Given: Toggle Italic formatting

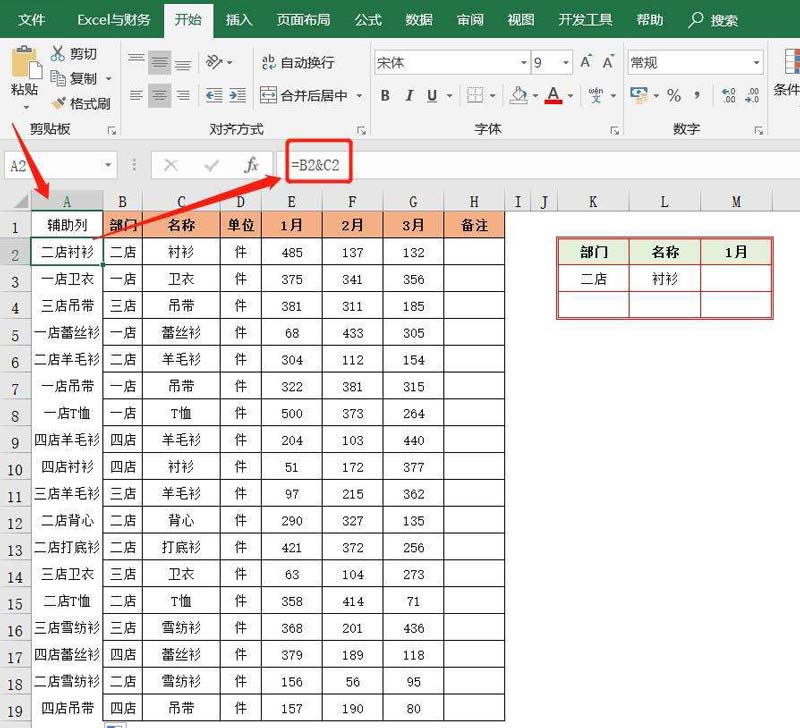Looking at the screenshot, I should coord(409,95).
